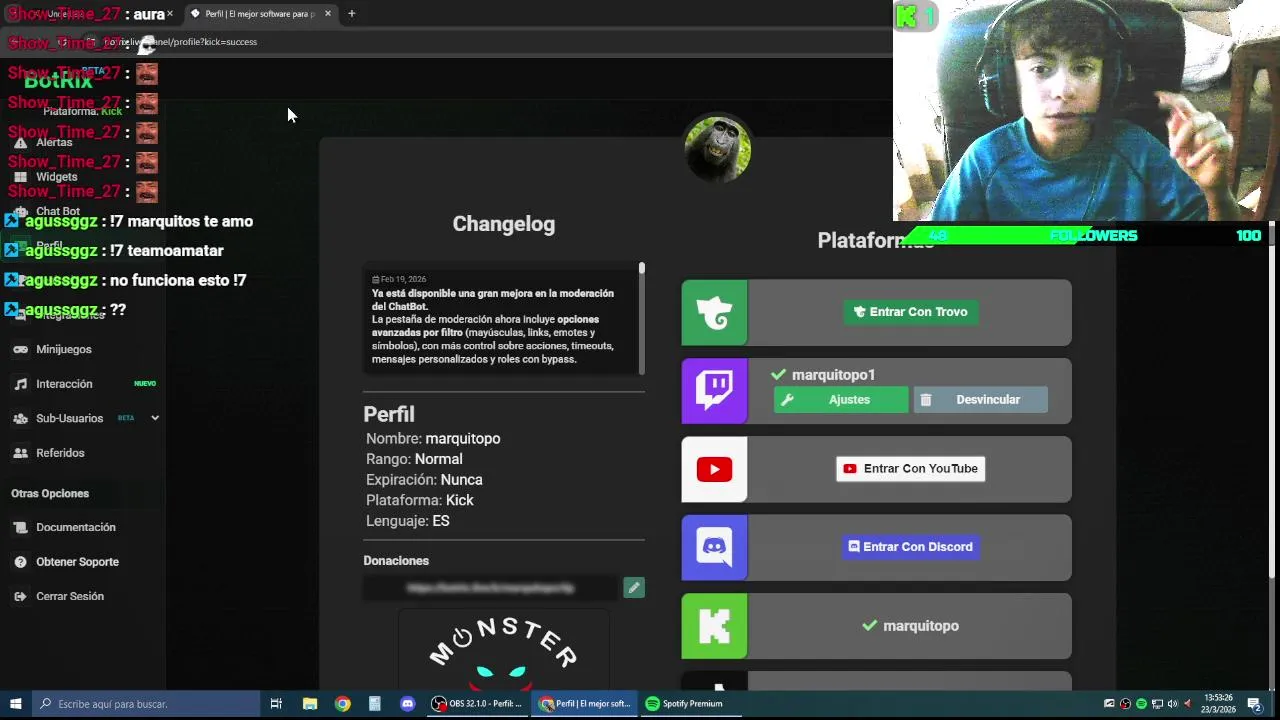Click the Twitch platform logo
This screenshot has width=1280, height=720.
click(714, 391)
